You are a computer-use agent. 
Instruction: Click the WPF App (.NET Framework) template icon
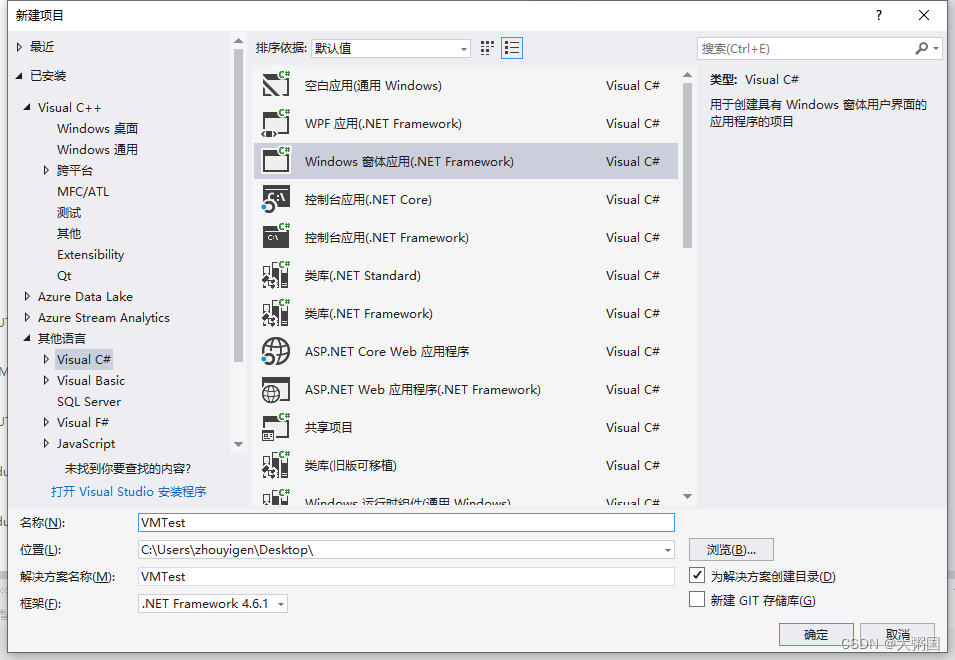tap(276, 123)
